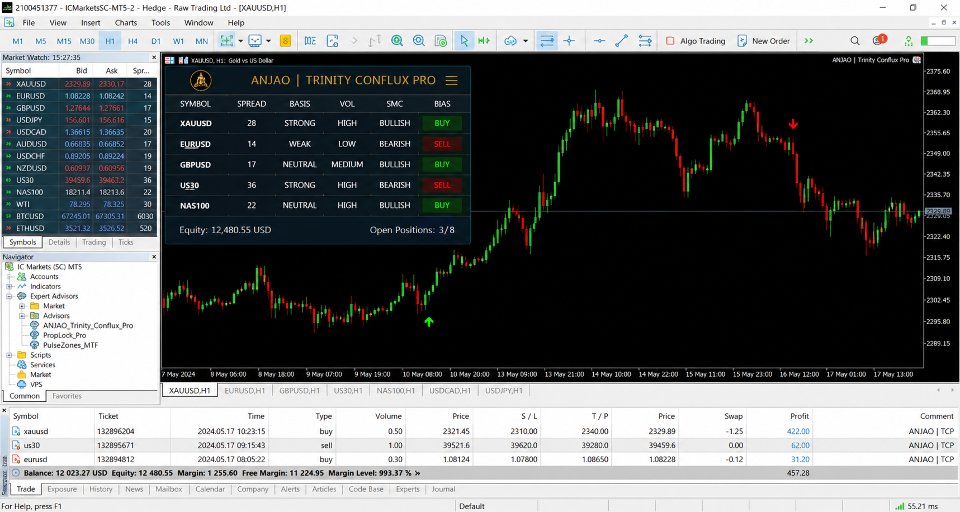960x512 pixels.
Task: Expand the Accounts tree node
Action: tap(9, 277)
